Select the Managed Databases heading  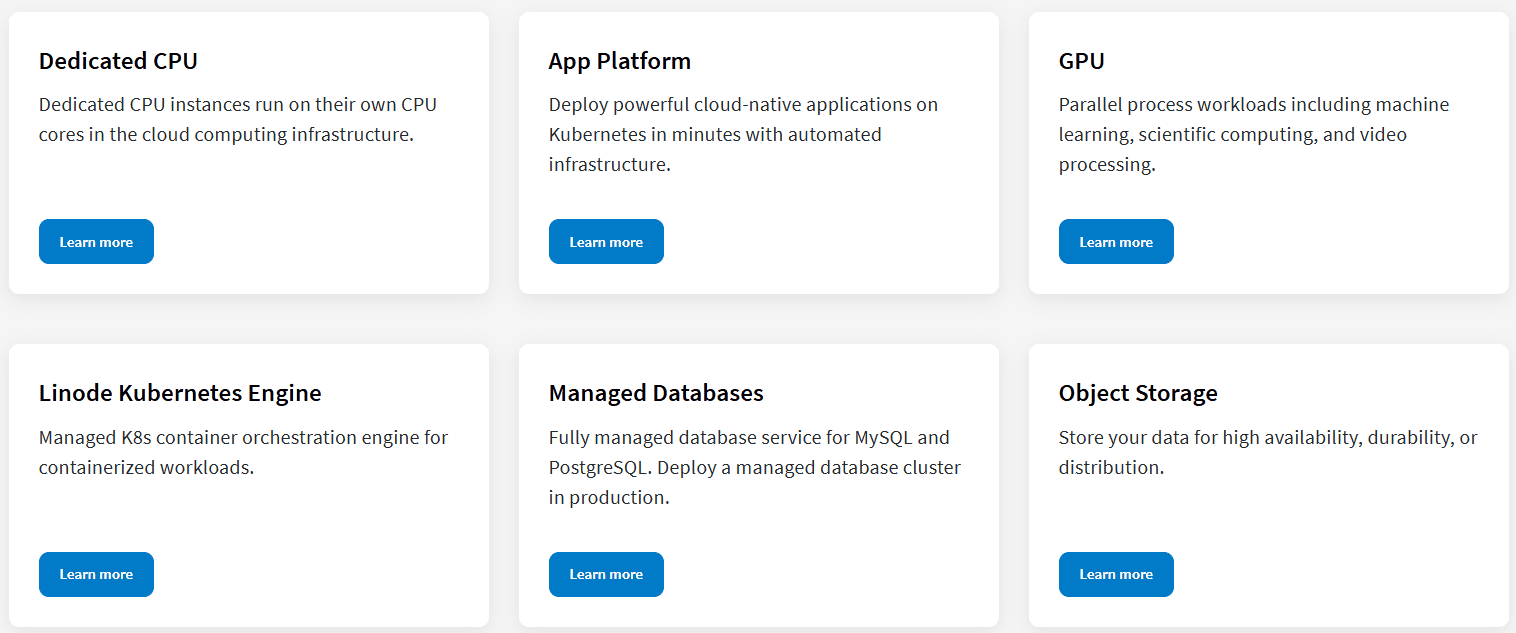656,393
